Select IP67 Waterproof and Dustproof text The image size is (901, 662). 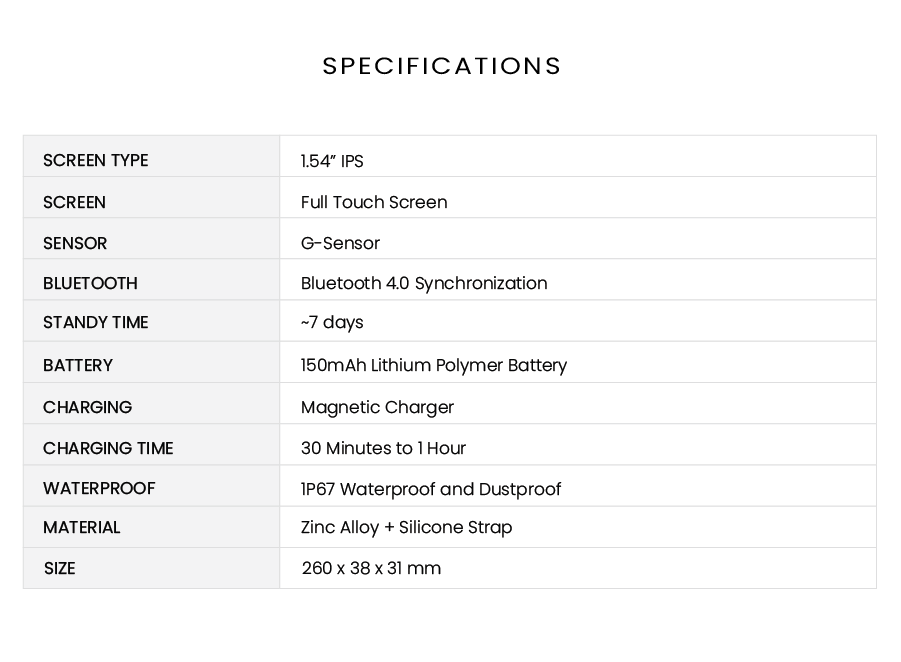click(x=431, y=489)
